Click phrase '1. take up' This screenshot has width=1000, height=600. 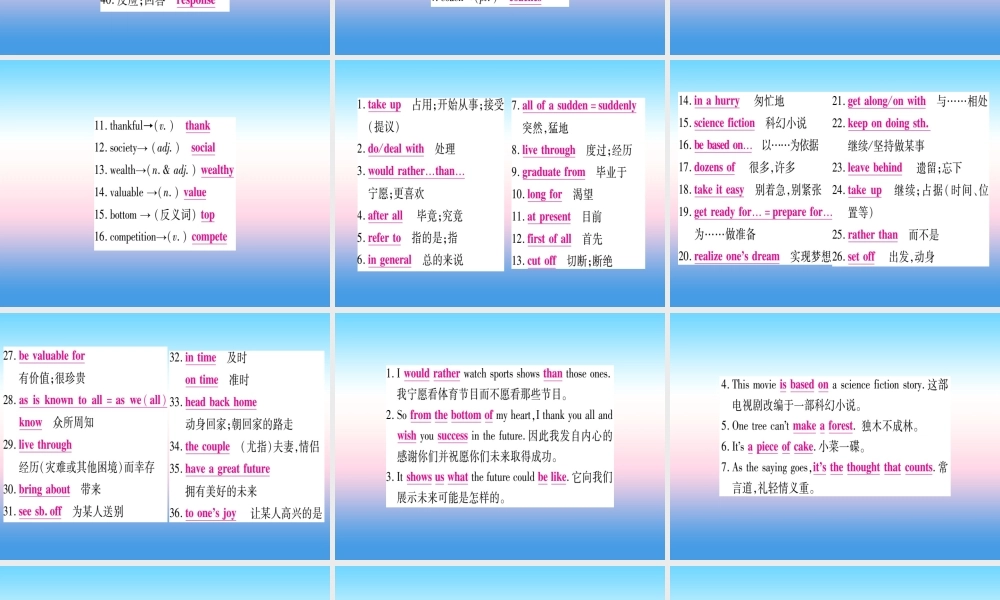pos(379,105)
